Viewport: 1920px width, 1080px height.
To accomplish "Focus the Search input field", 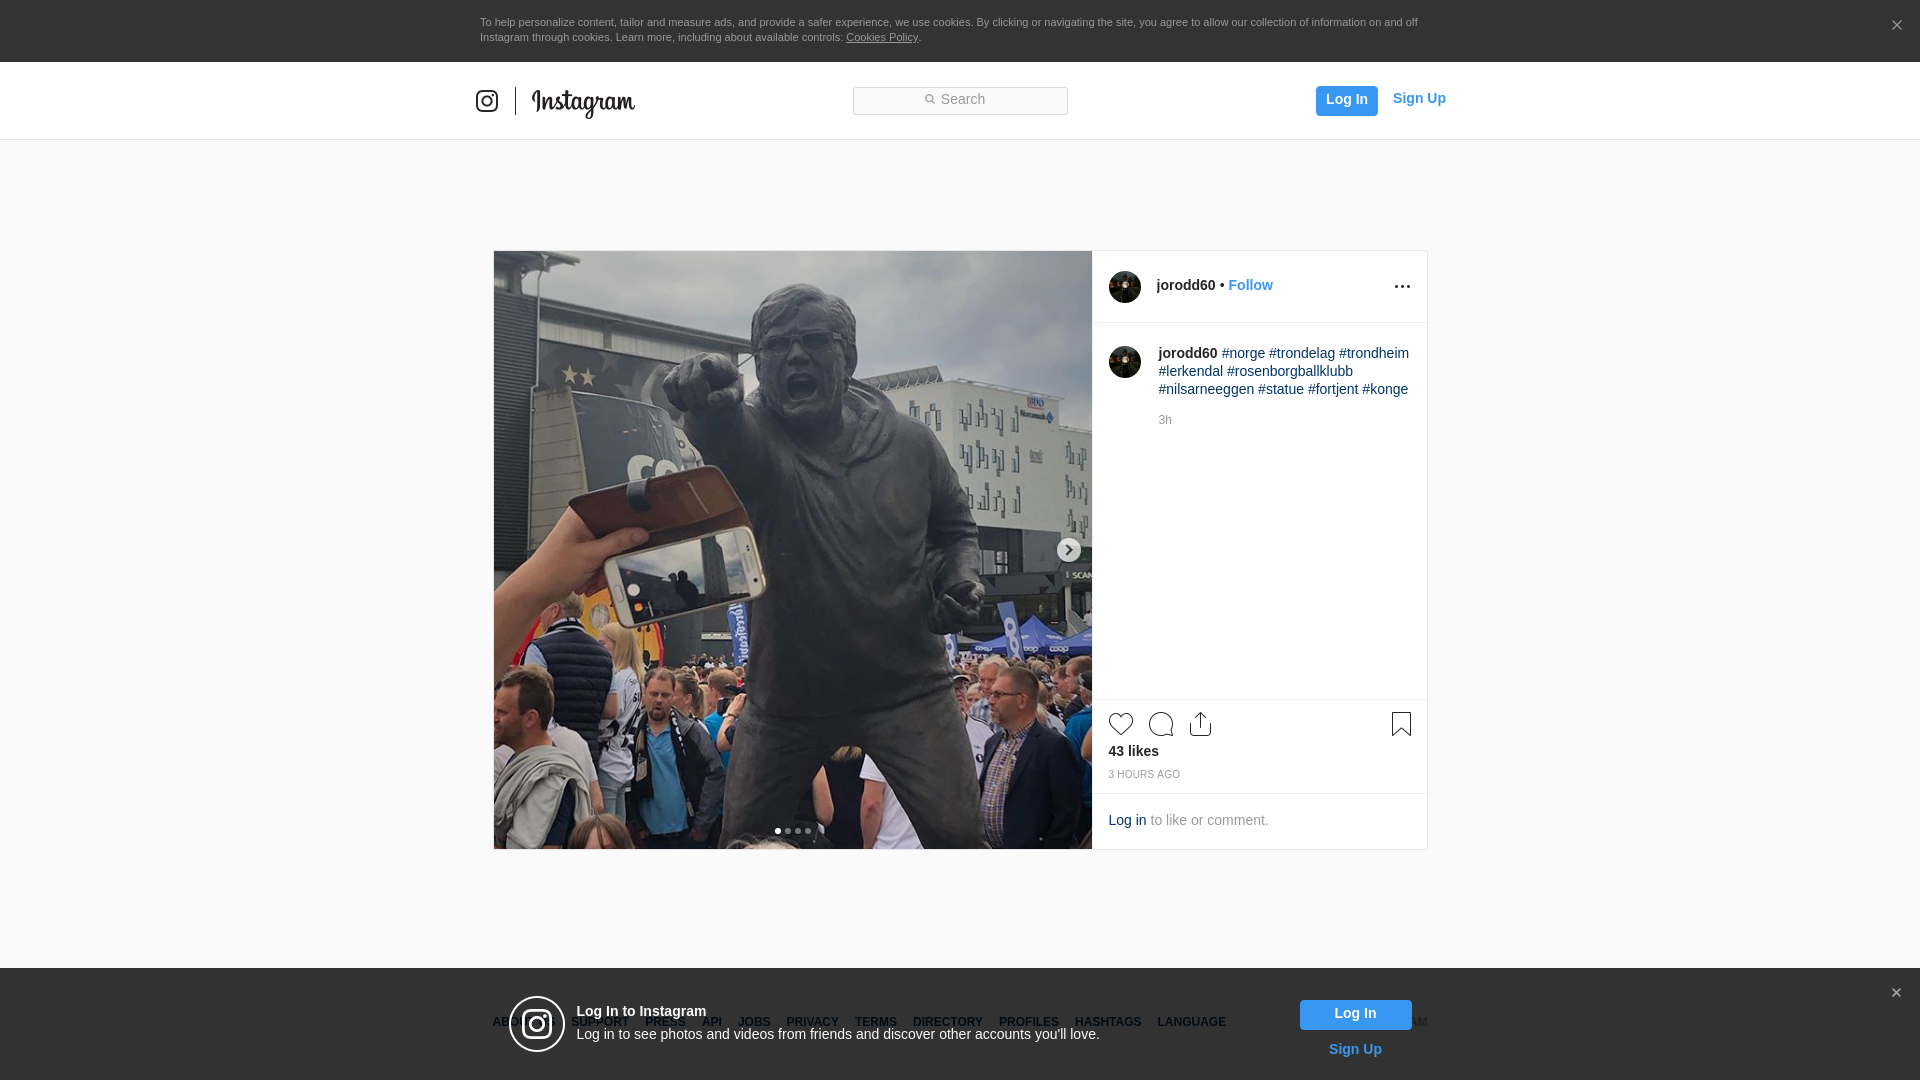I will pos(960,101).
